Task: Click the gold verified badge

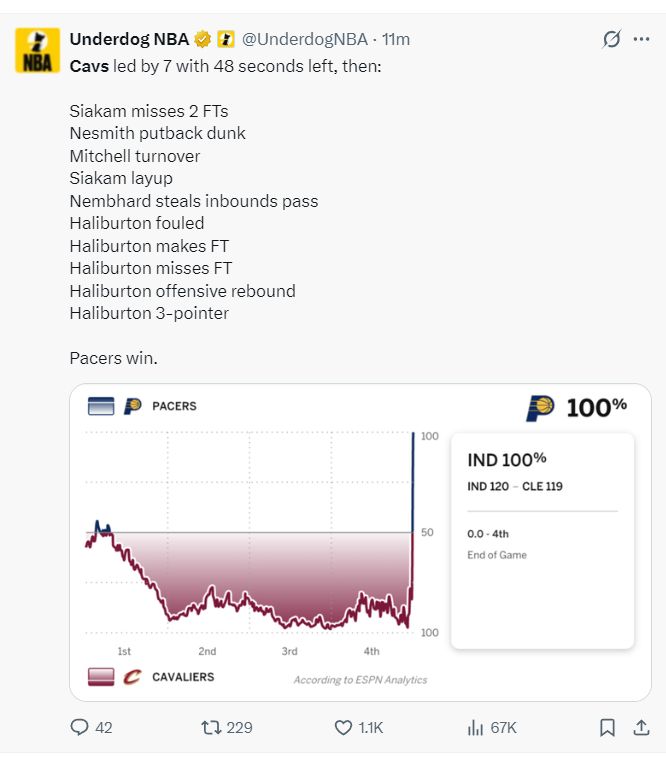Action: click(203, 39)
